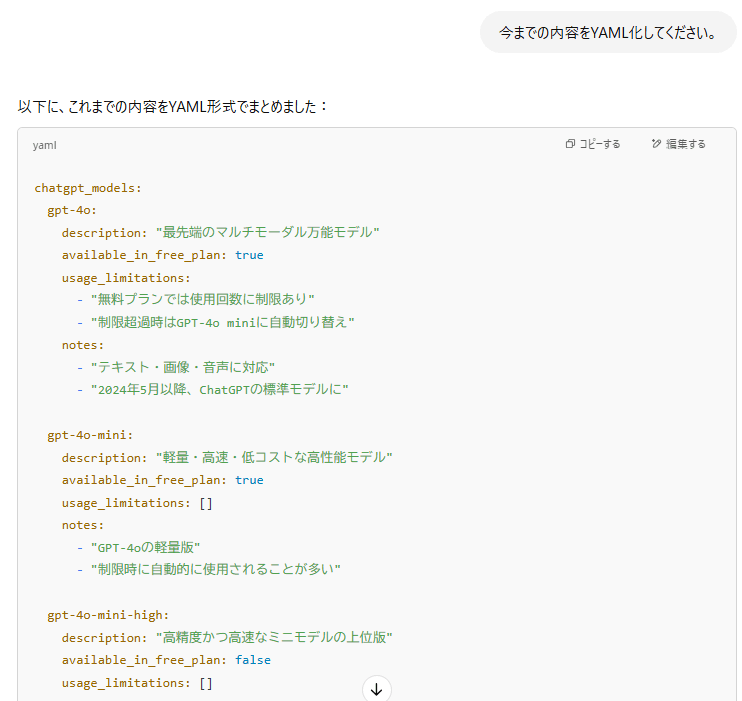Click the 編集する edit code icon
Viewport: 742px width, 701px height.
tap(678, 144)
